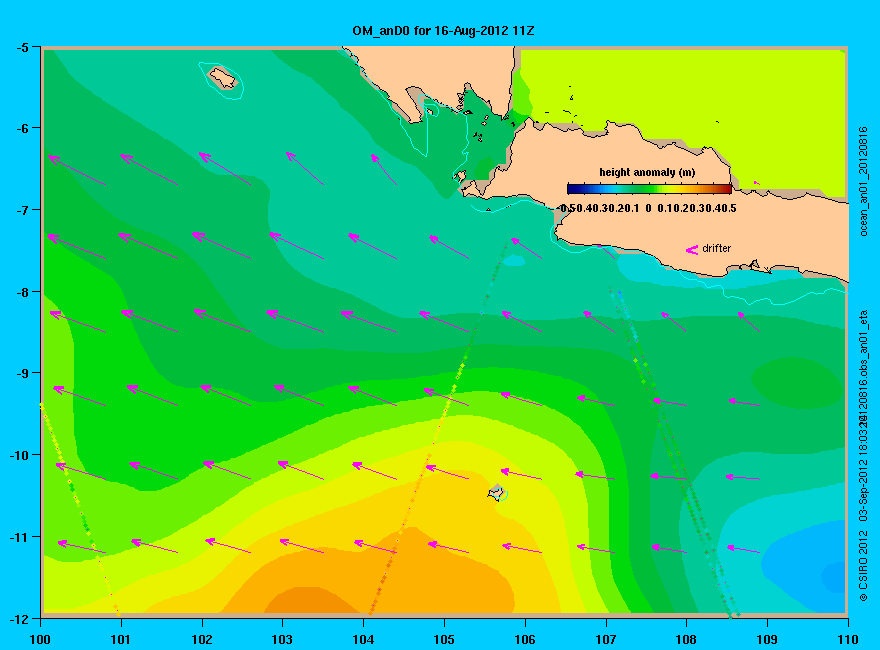880x650 pixels.
Task: Click the x-axis label '105'
Action: [444, 639]
